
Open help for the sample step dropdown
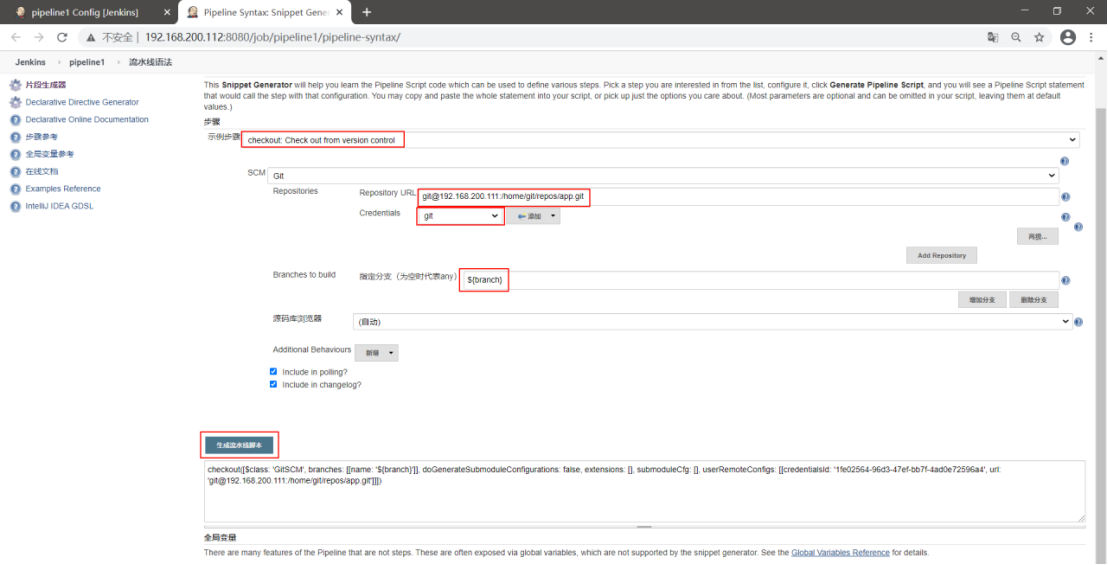tap(1065, 161)
